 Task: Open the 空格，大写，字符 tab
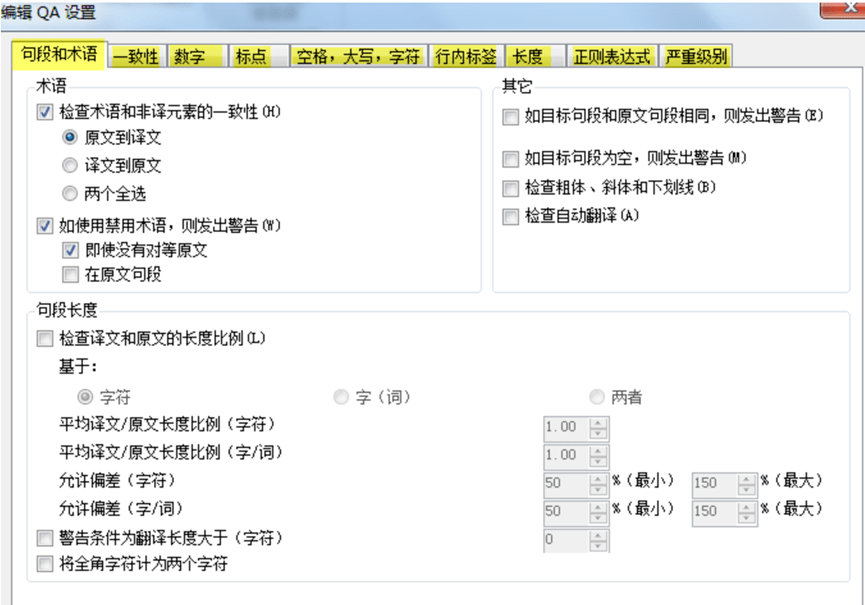click(x=358, y=56)
